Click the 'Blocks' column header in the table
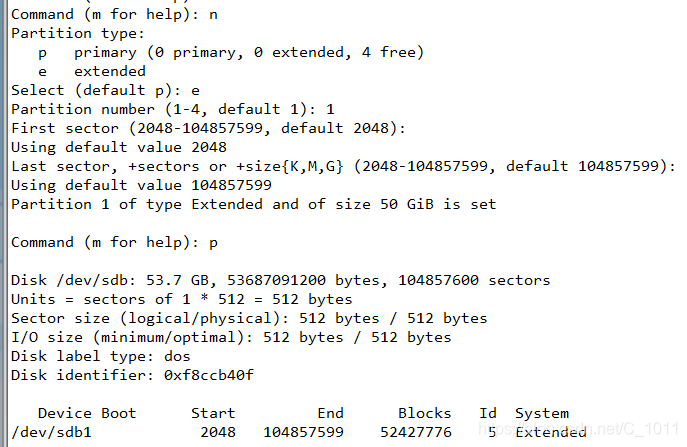 click(x=425, y=413)
